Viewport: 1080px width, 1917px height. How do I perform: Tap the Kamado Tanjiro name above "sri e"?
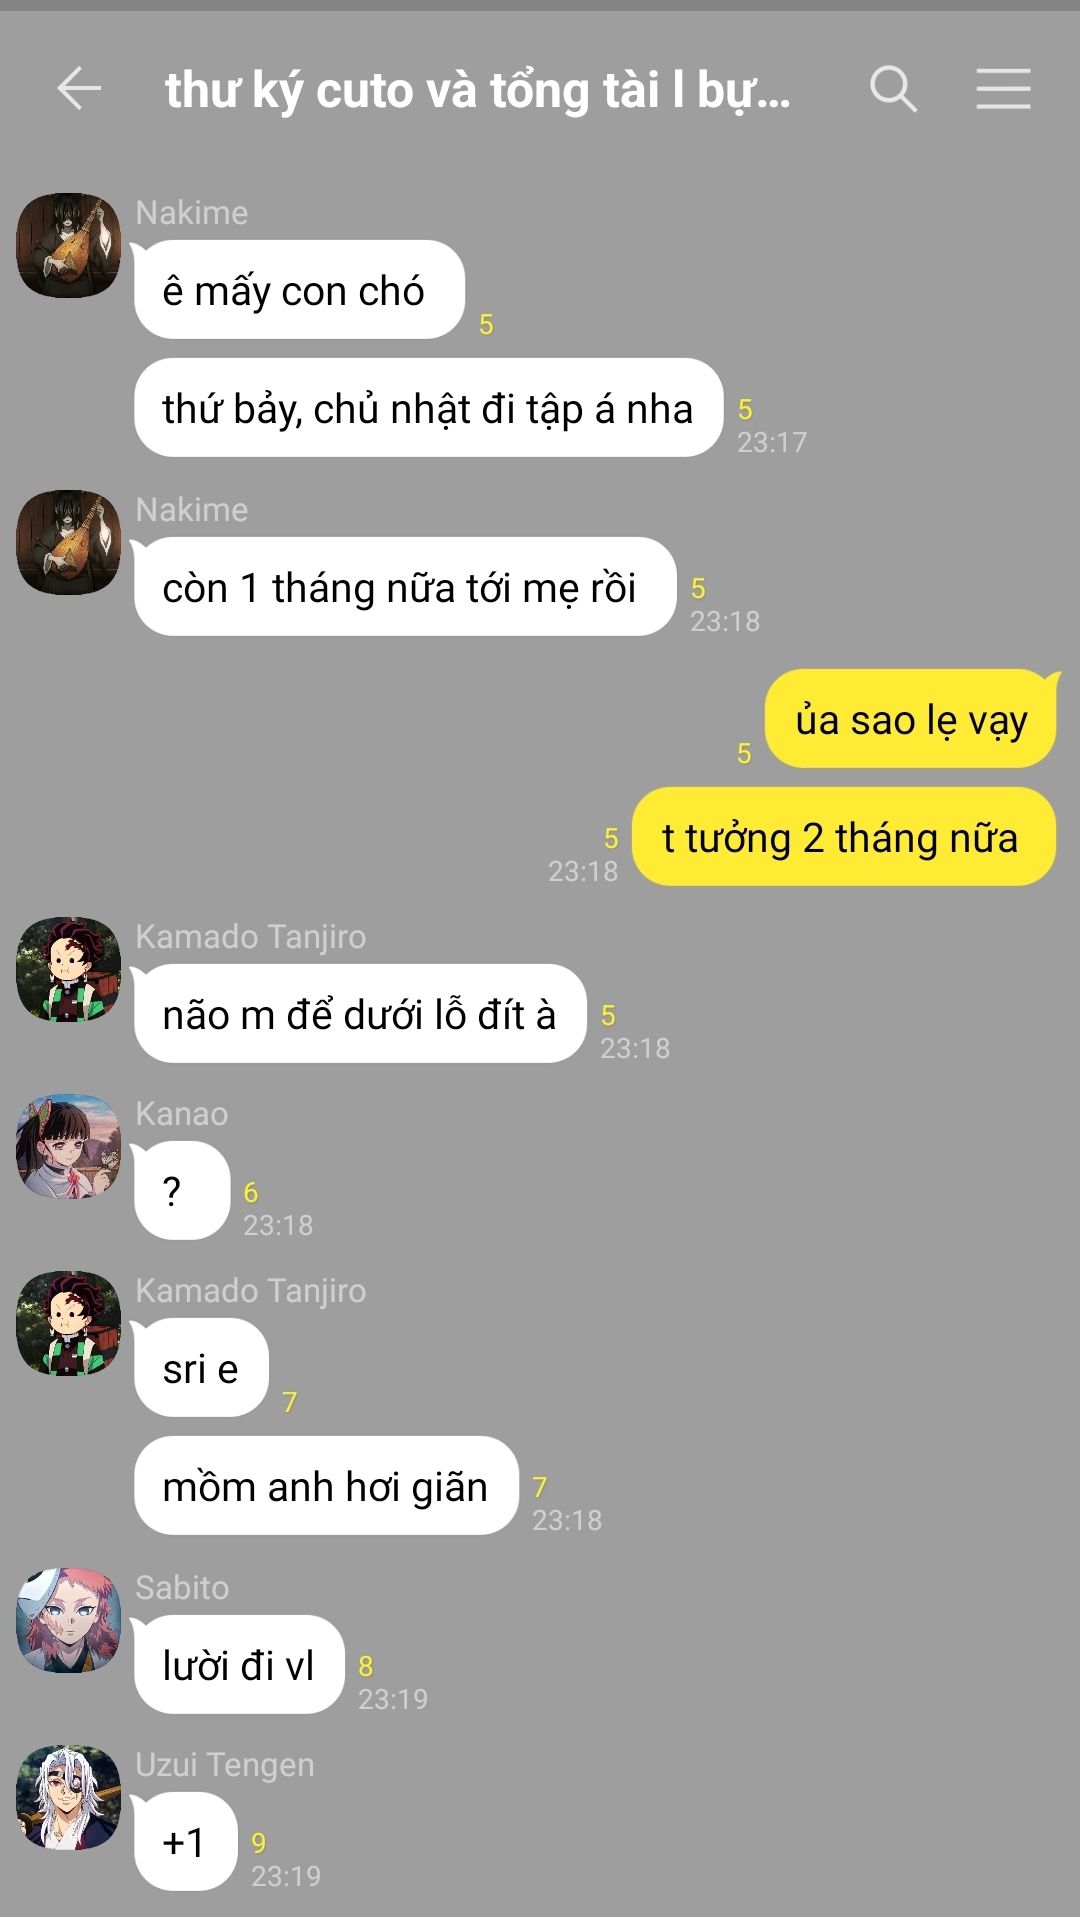coord(251,1290)
